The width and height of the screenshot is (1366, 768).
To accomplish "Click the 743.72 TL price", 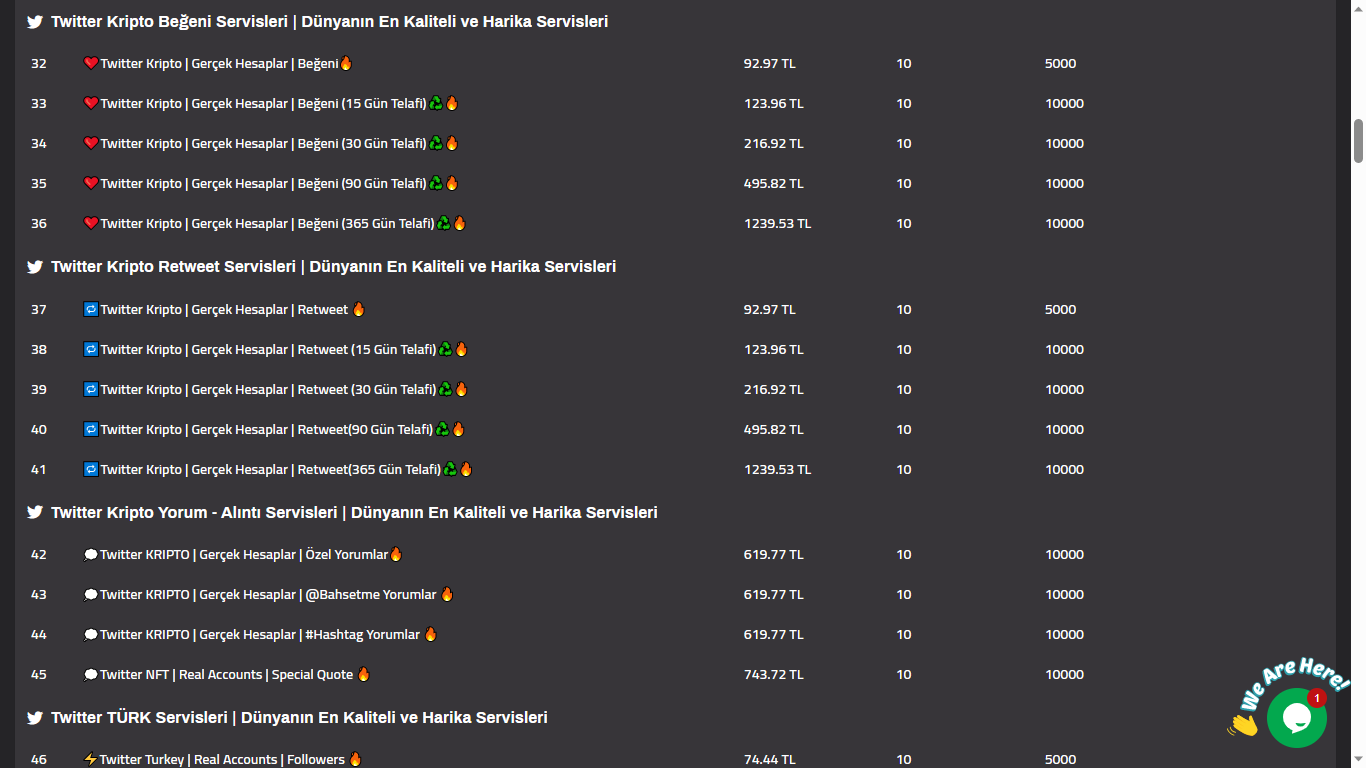I will pos(773,674).
